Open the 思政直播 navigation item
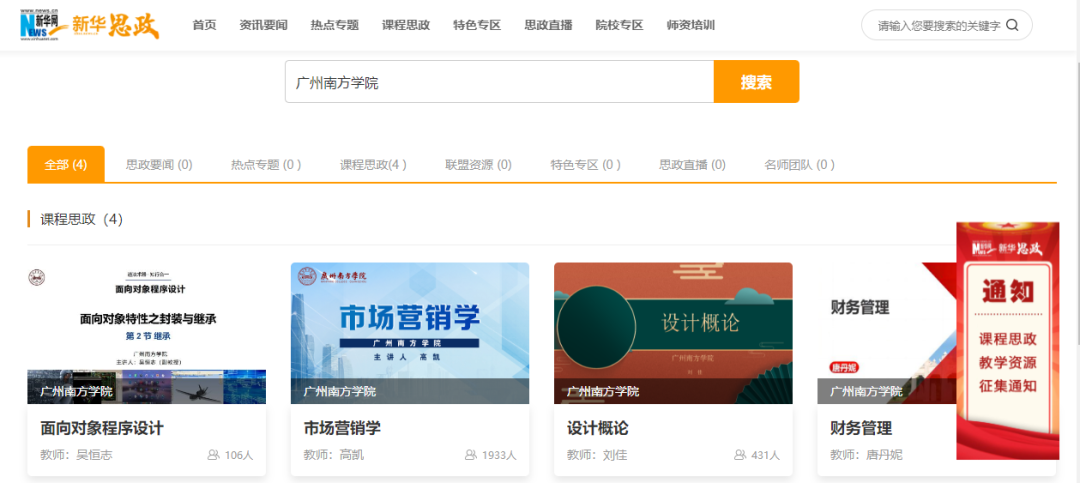The image size is (1080, 483). pos(548,25)
